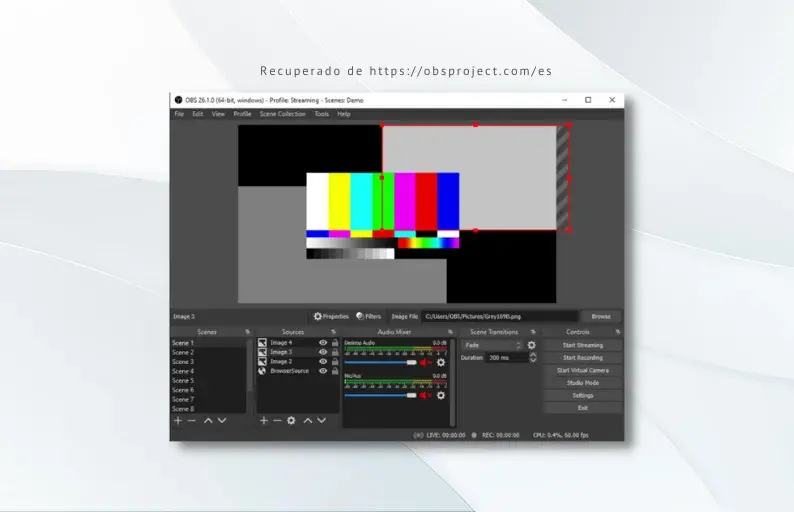
Task: Open the View menu
Action: tap(218, 114)
